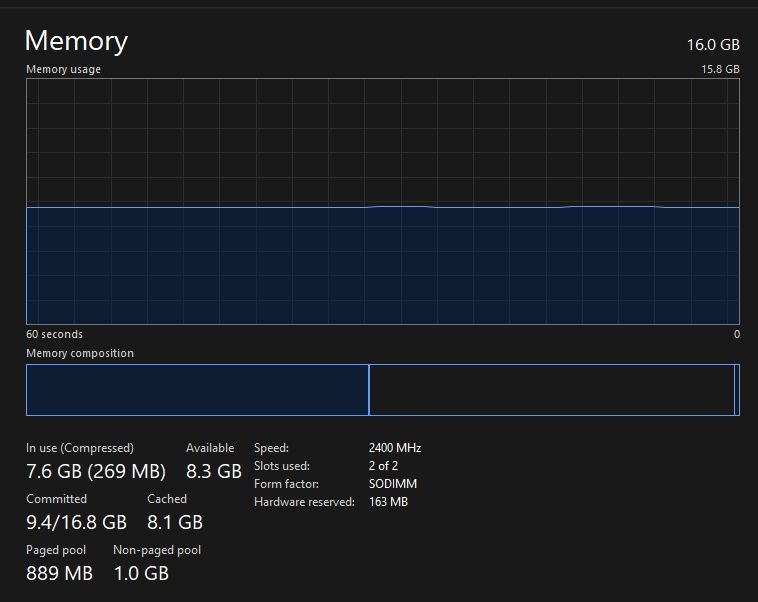758x602 pixels.
Task: Click the Available label
Action: (210, 448)
